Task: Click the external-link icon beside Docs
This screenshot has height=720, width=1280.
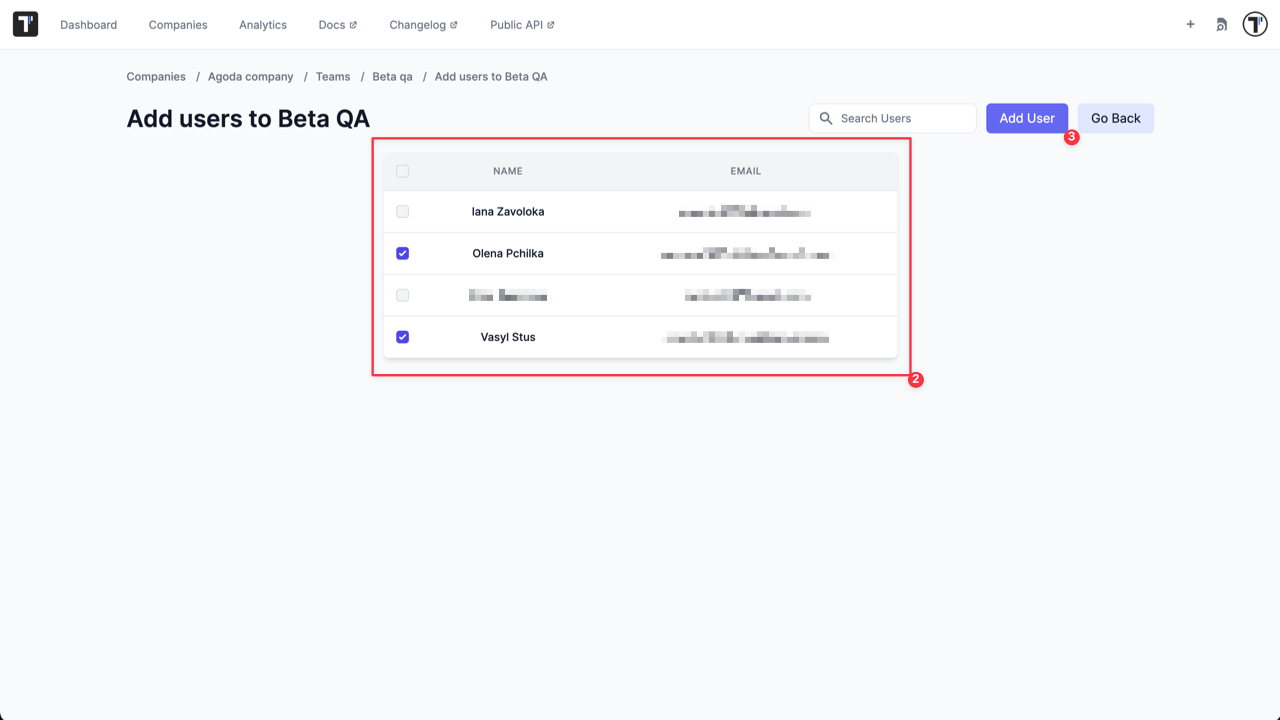Action: point(355,24)
